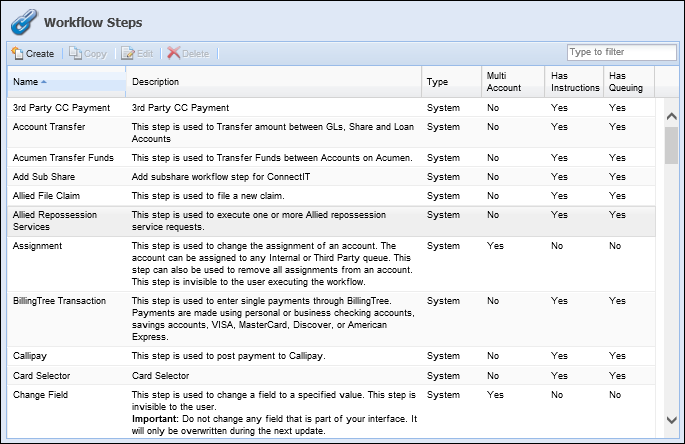The width and height of the screenshot is (685, 444).
Task: Select the Acumen Transfer Funds row
Action: pyautogui.click(x=332, y=158)
